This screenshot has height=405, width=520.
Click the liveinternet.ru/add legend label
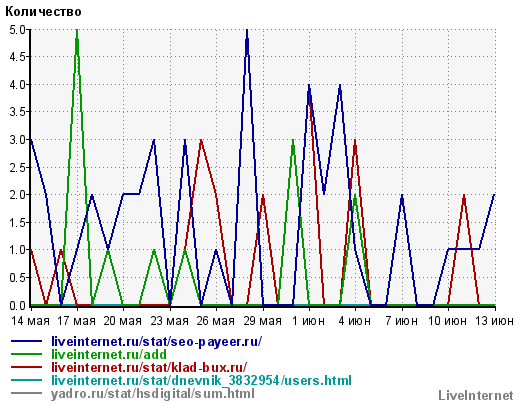109,355
